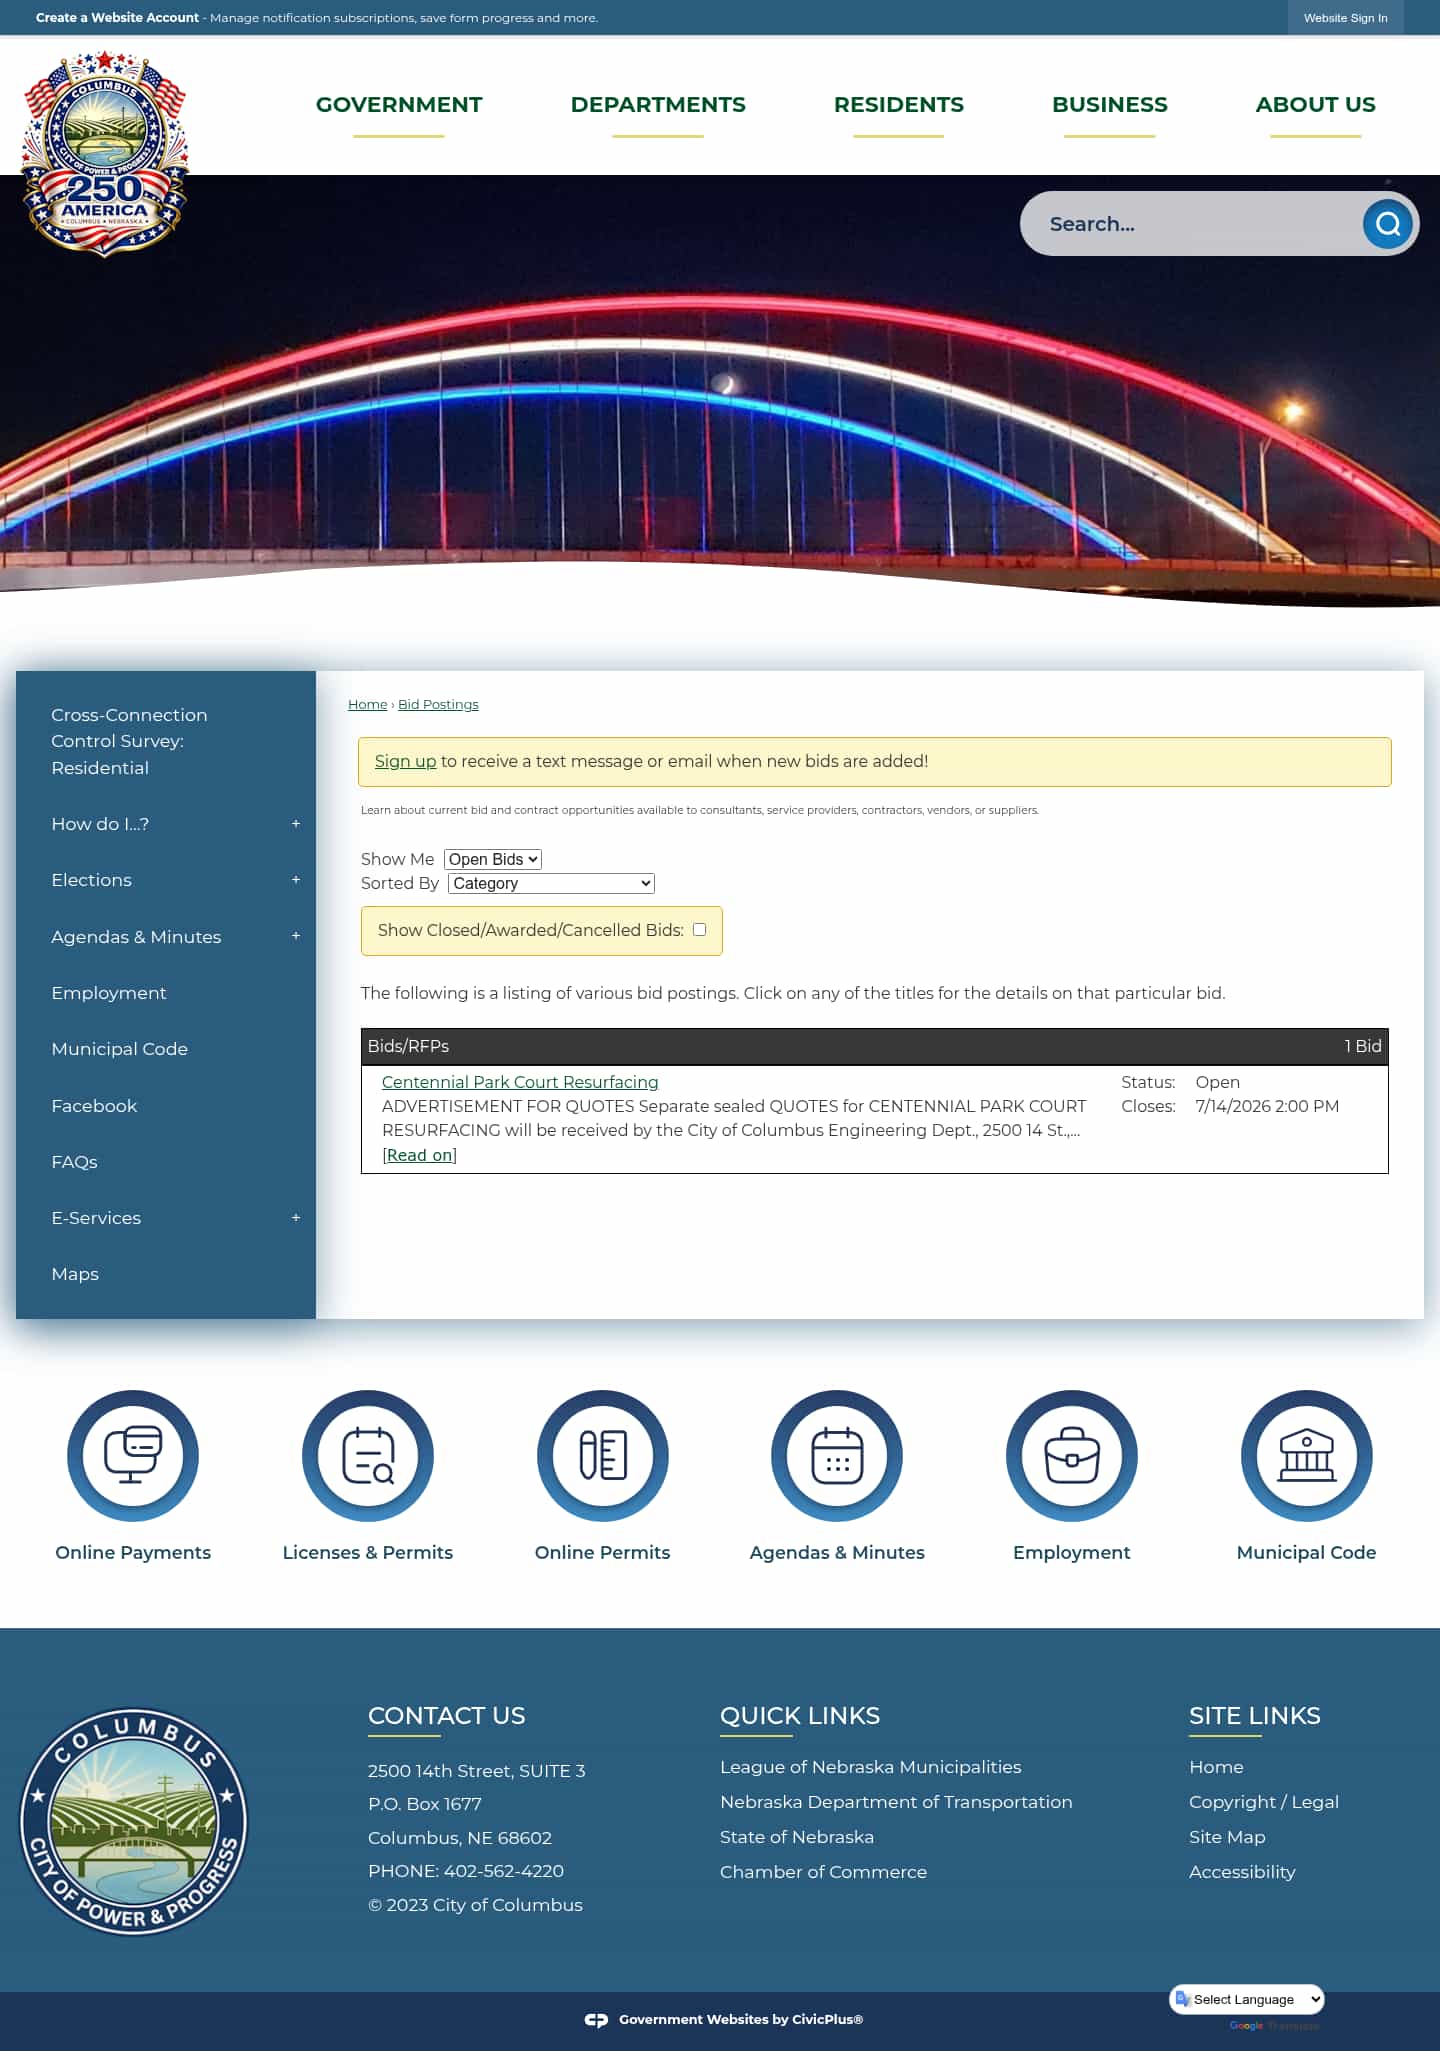Click the phone number 402-562-4220
This screenshot has height=2051, width=1440.
coord(504,1871)
